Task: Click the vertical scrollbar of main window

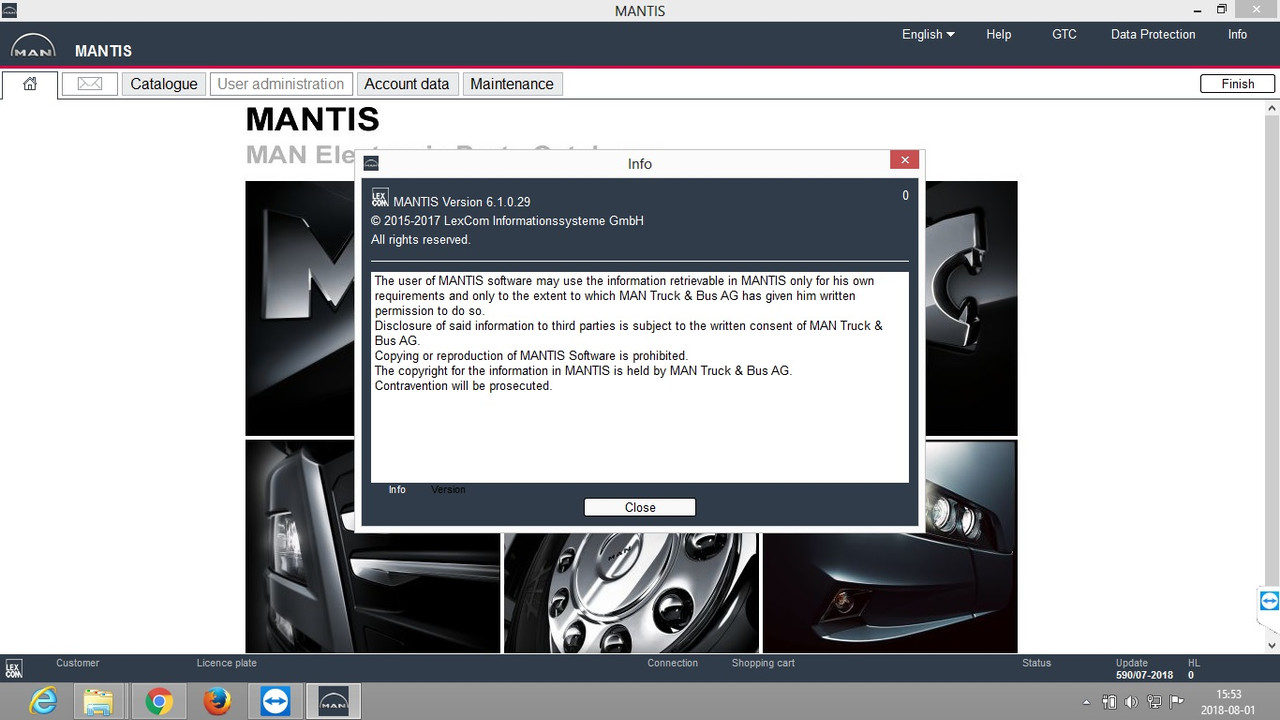Action: pos(1272,376)
